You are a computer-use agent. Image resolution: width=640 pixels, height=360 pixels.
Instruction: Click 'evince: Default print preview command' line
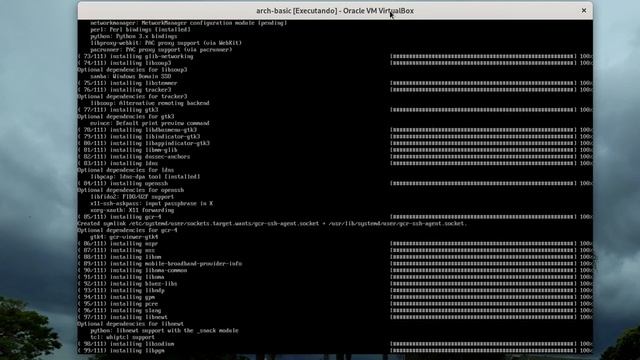[x=150, y=123]
